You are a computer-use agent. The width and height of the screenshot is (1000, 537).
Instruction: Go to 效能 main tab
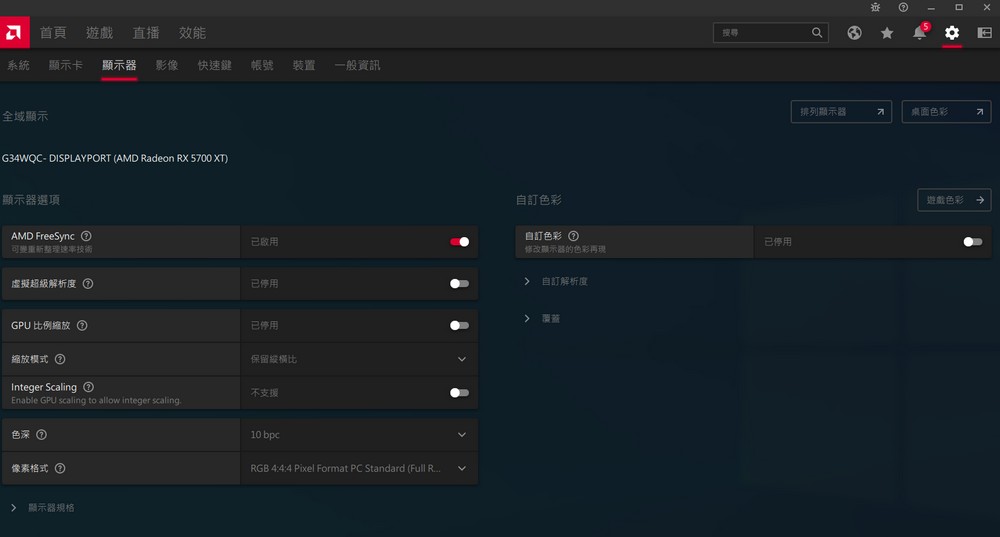coord(193,33)
